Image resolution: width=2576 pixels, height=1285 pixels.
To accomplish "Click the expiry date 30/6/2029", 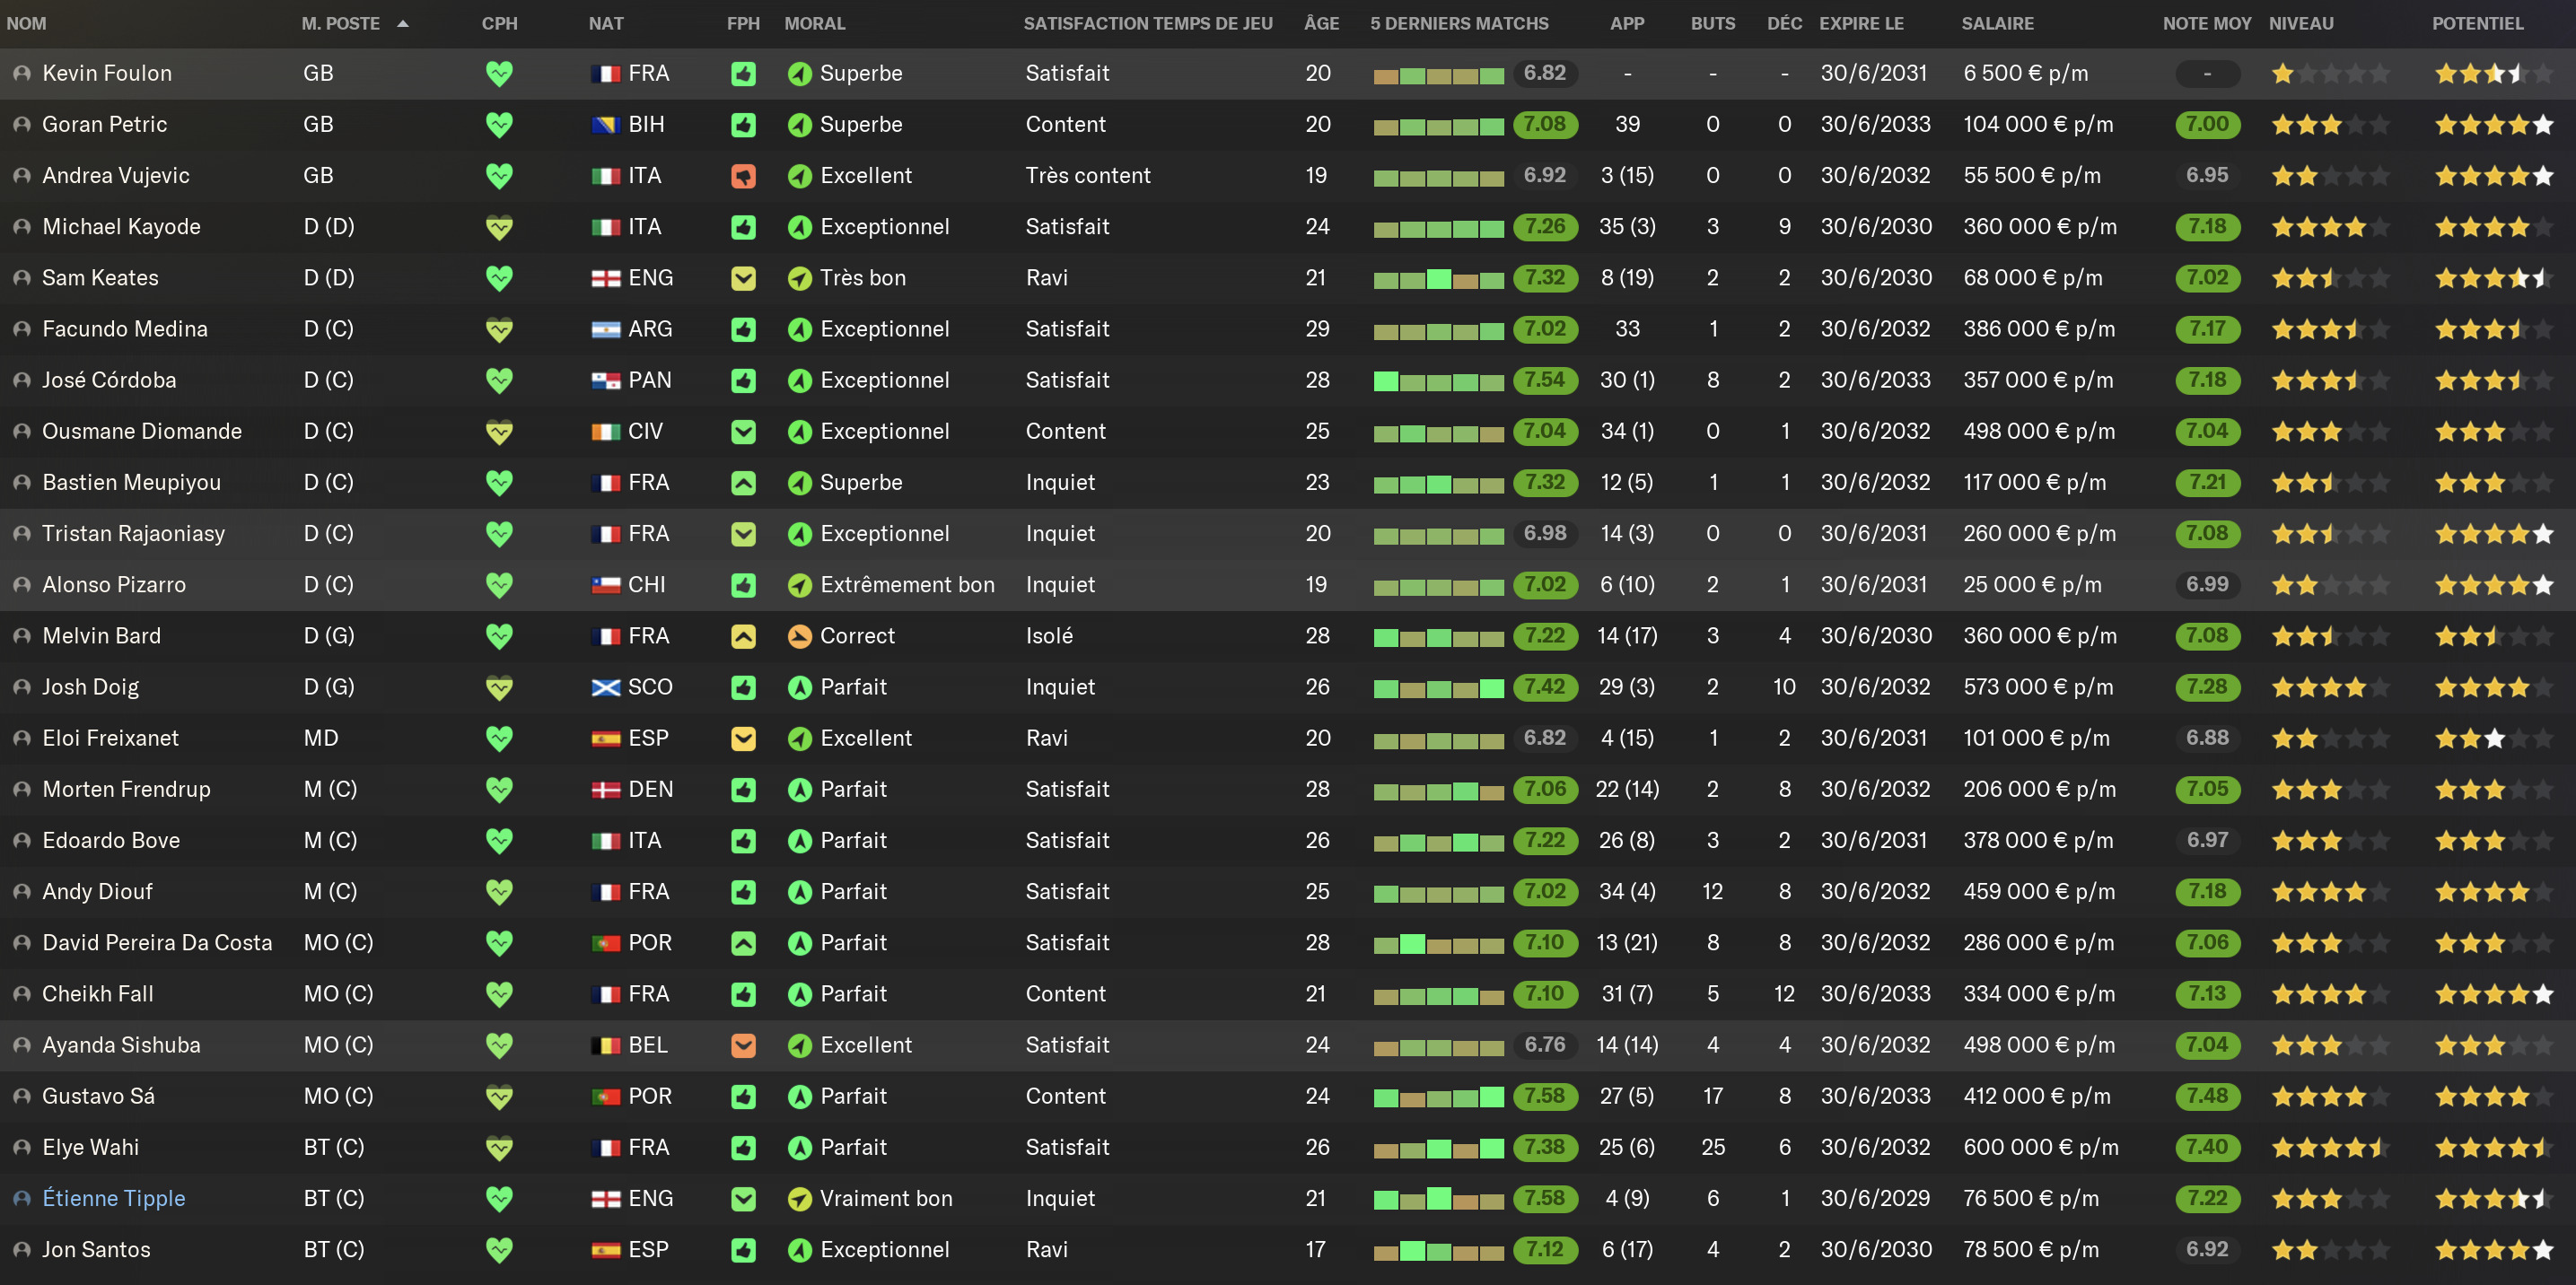I will point(1875,1198).
